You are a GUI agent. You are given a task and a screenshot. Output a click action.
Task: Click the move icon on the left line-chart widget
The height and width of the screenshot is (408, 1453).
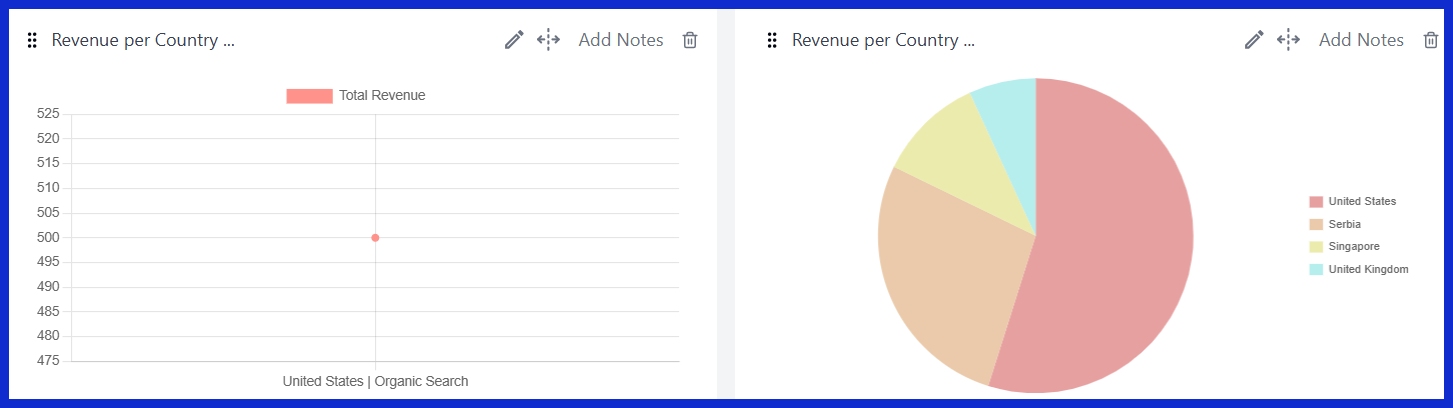(548, 40)
